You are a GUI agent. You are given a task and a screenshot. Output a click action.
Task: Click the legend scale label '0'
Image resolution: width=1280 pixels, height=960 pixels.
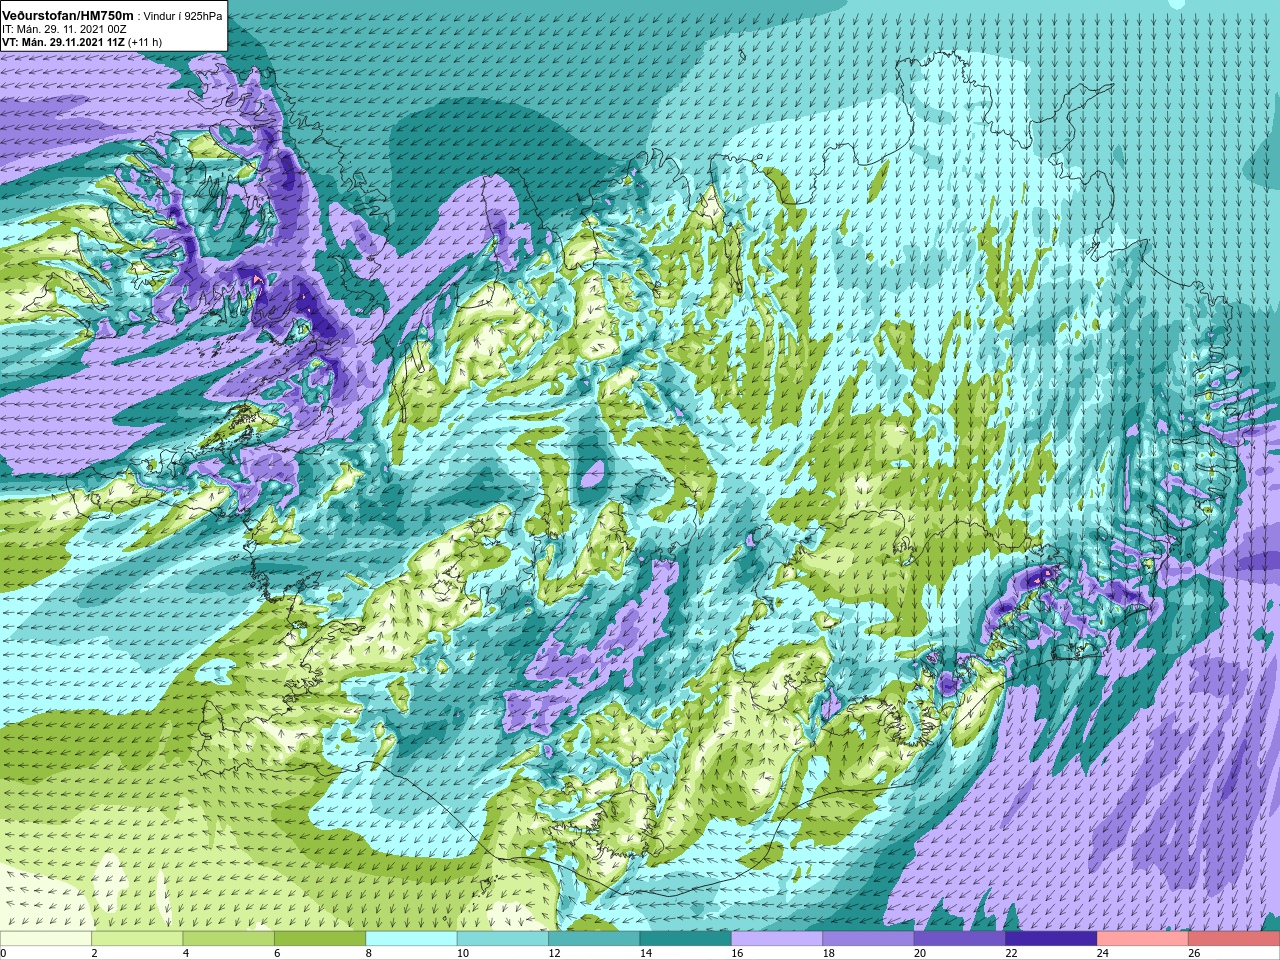[3, 953]
